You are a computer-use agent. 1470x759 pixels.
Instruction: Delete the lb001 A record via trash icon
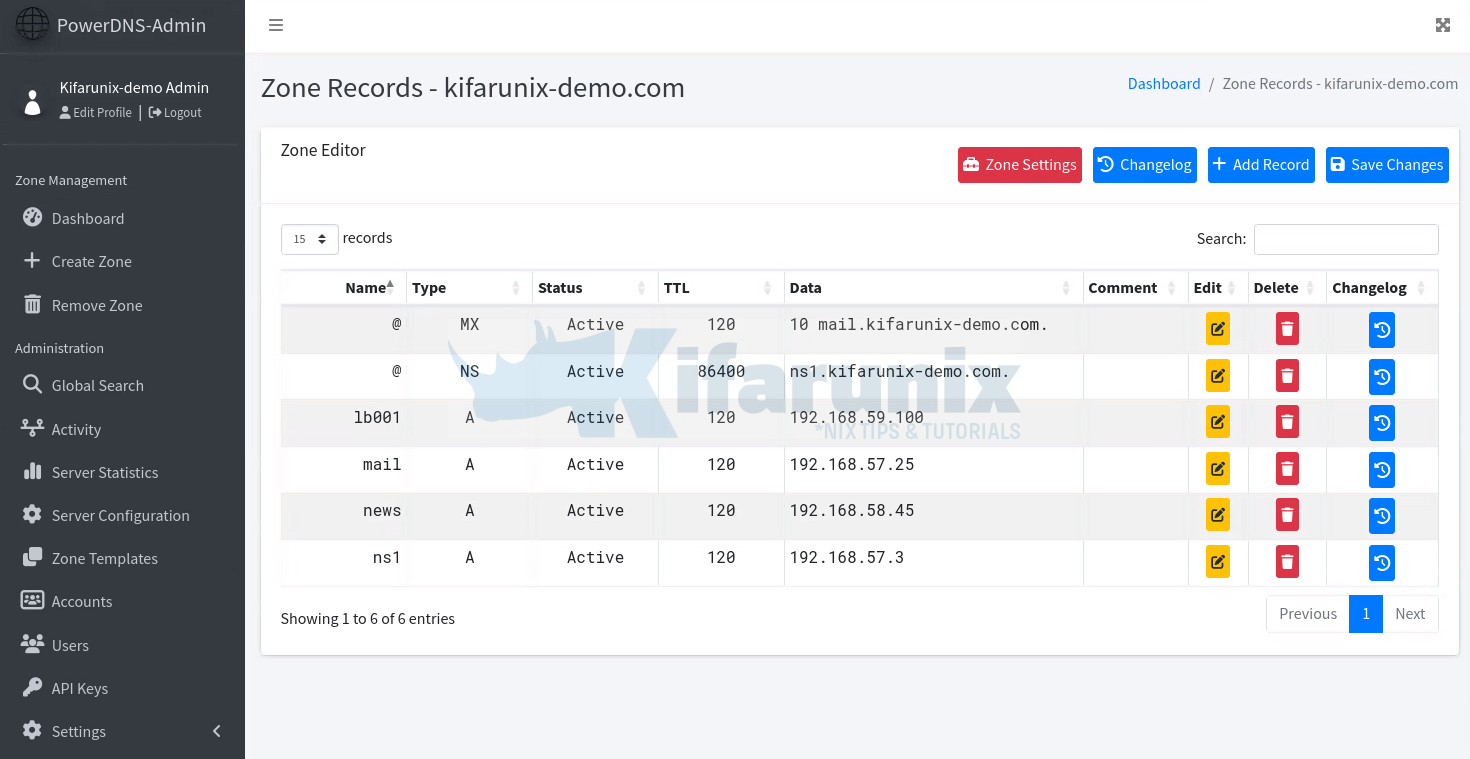coord(1286,422)
